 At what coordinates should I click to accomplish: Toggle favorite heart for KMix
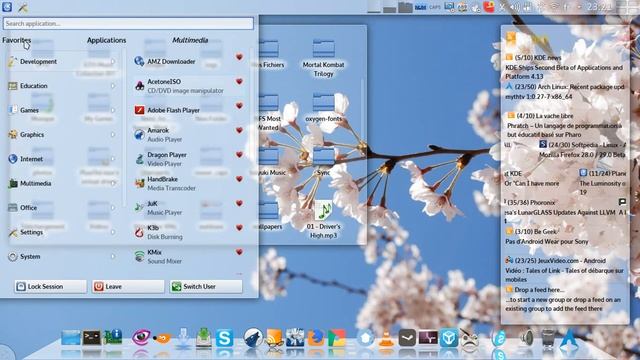[240, 252]
